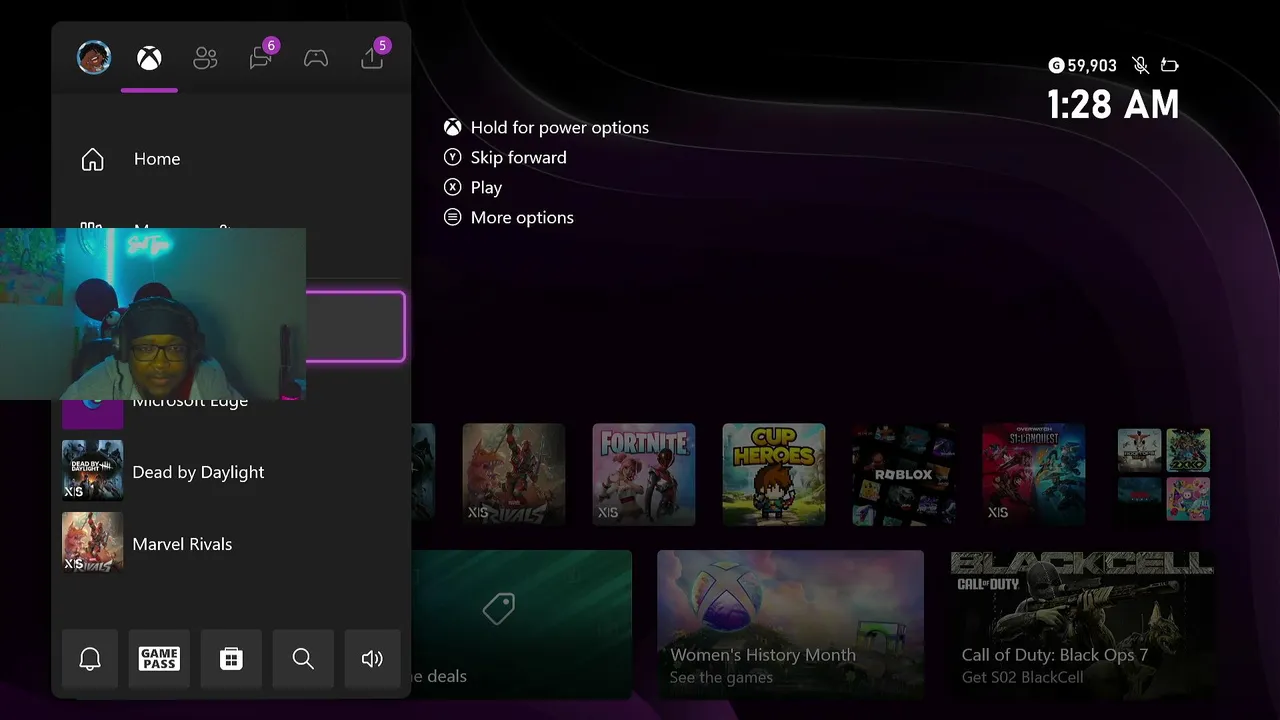
Task: Click the controller battery status icon
Action: 1169,66
